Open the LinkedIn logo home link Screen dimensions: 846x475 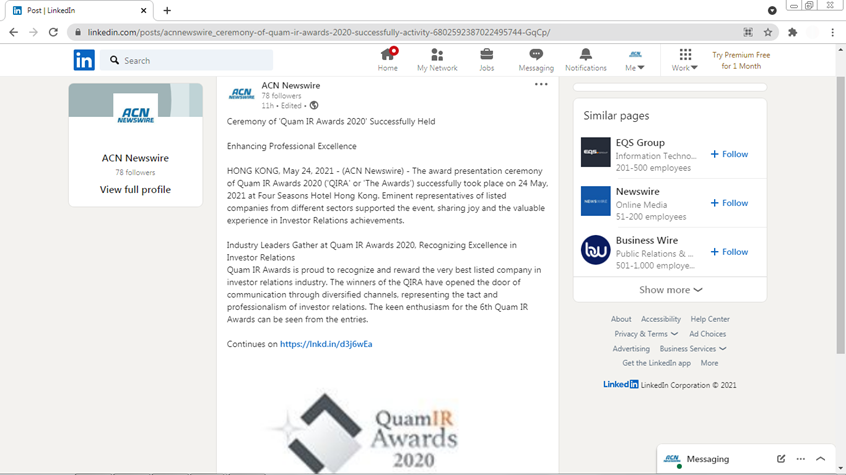coord(84,60)
